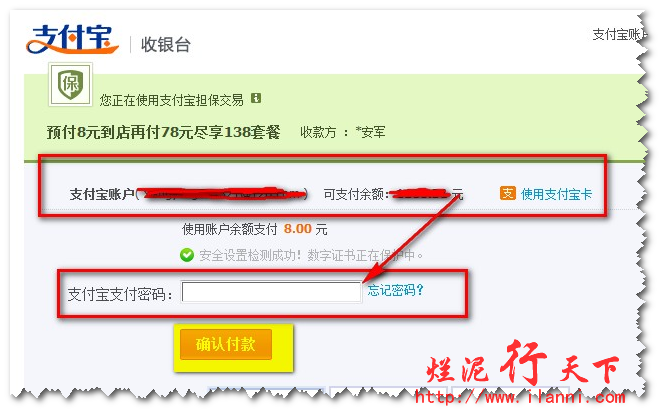This screenshot has width=665, height=415.
Task: Click the 支付宝账户 label at the top right
Action: (618, 34)
